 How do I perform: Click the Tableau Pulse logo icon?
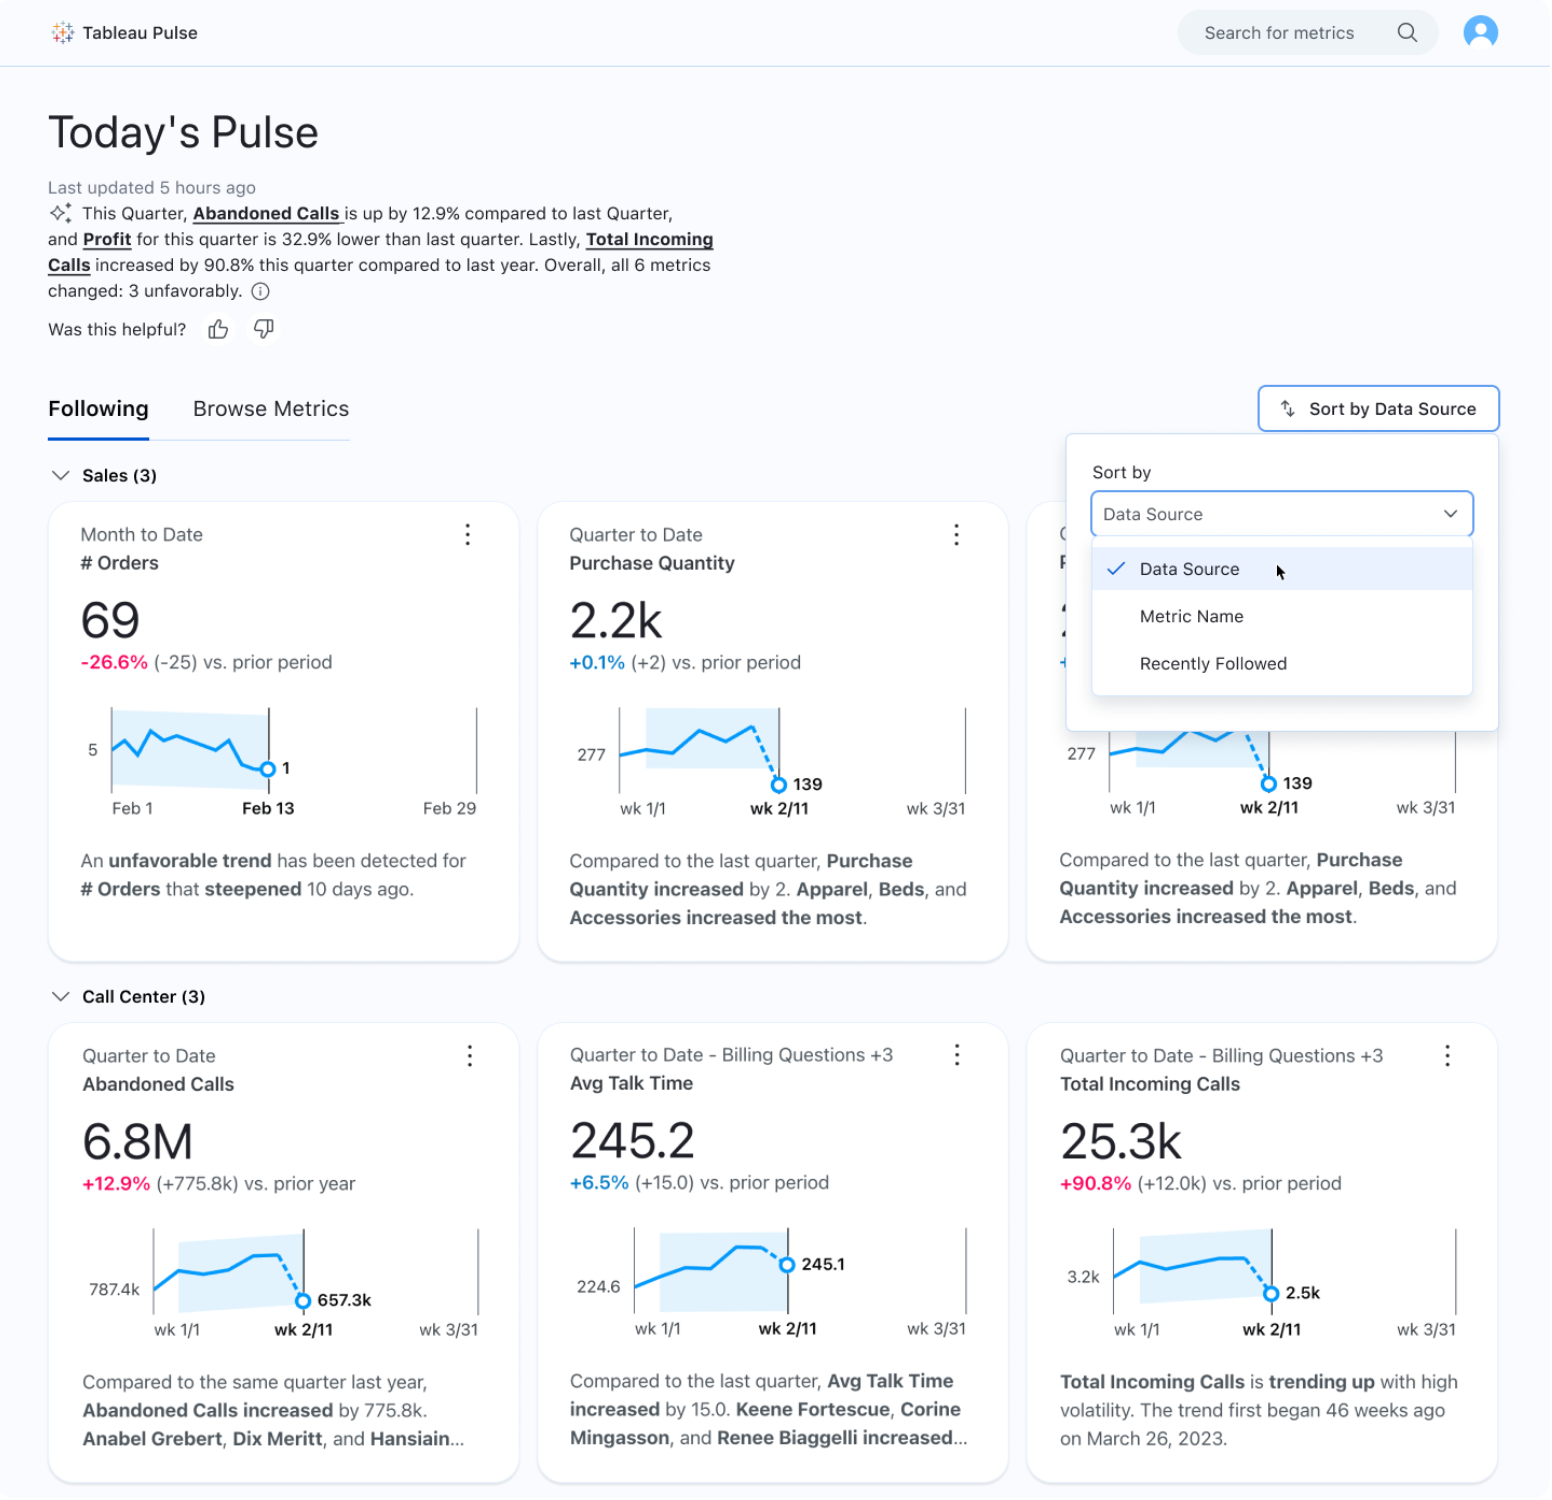point(62,32)
